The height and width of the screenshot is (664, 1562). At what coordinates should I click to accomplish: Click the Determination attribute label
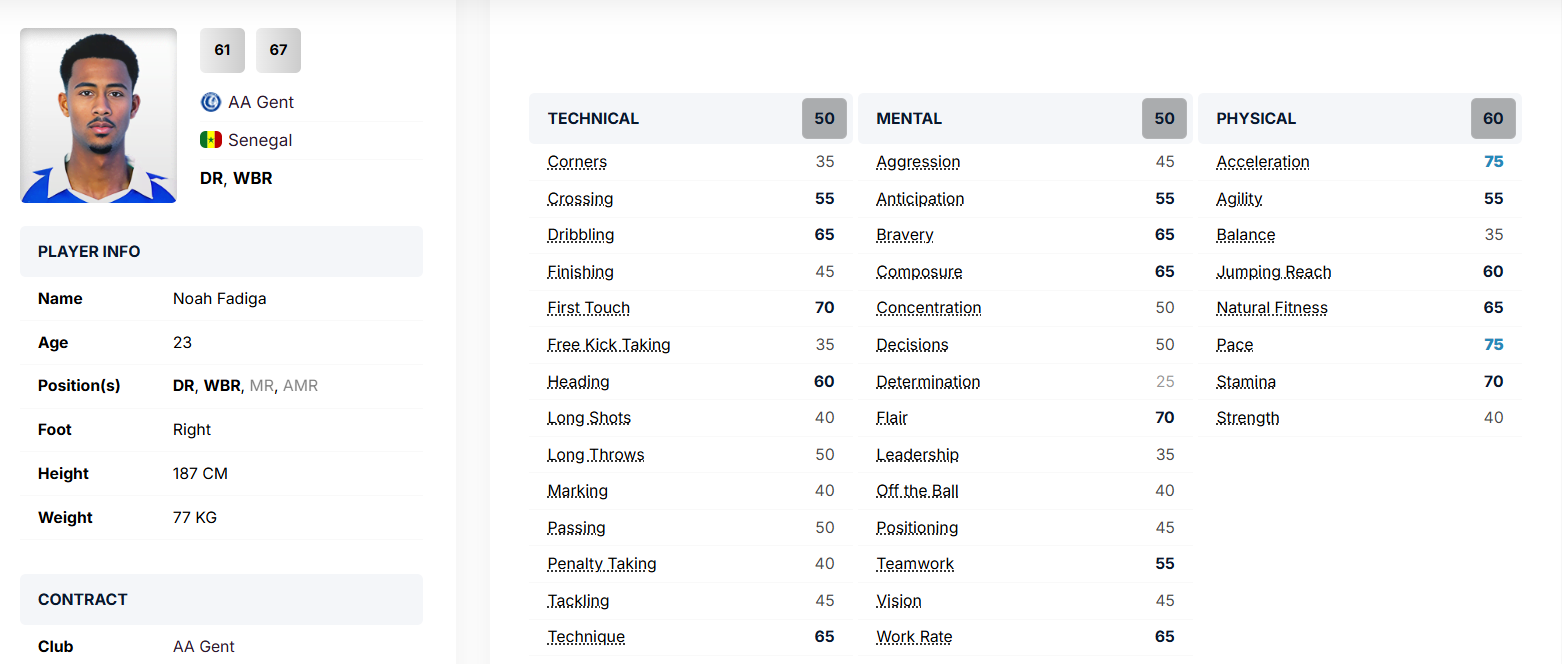tap(928, 382)
